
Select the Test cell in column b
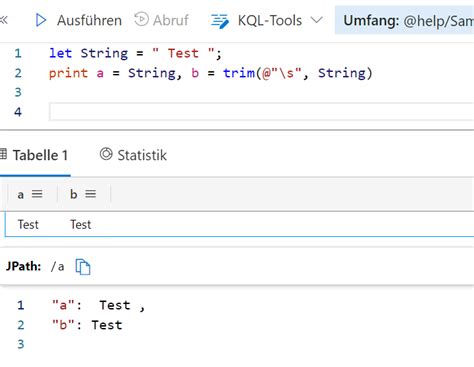click(81, 224)
